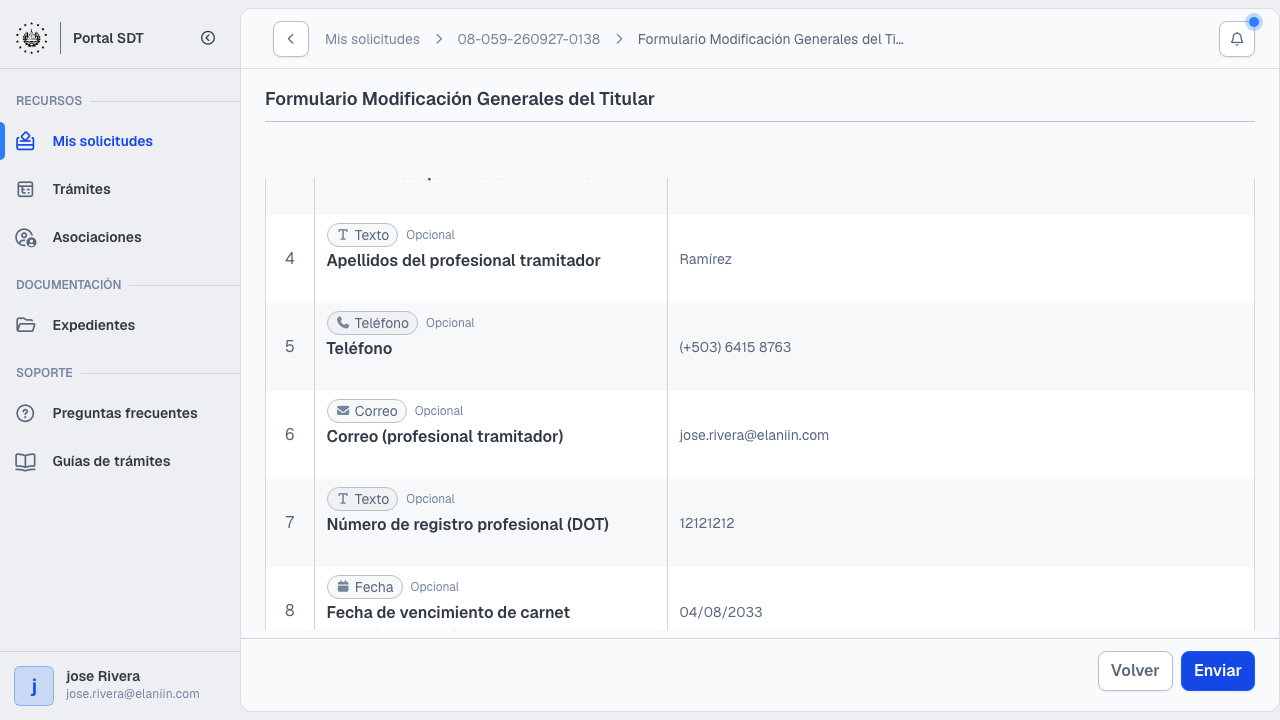Viewport: 1280px width, 720px height.
Task: Click the Correo (profesional tramitador) label
Action: click(x=445, y=436)
